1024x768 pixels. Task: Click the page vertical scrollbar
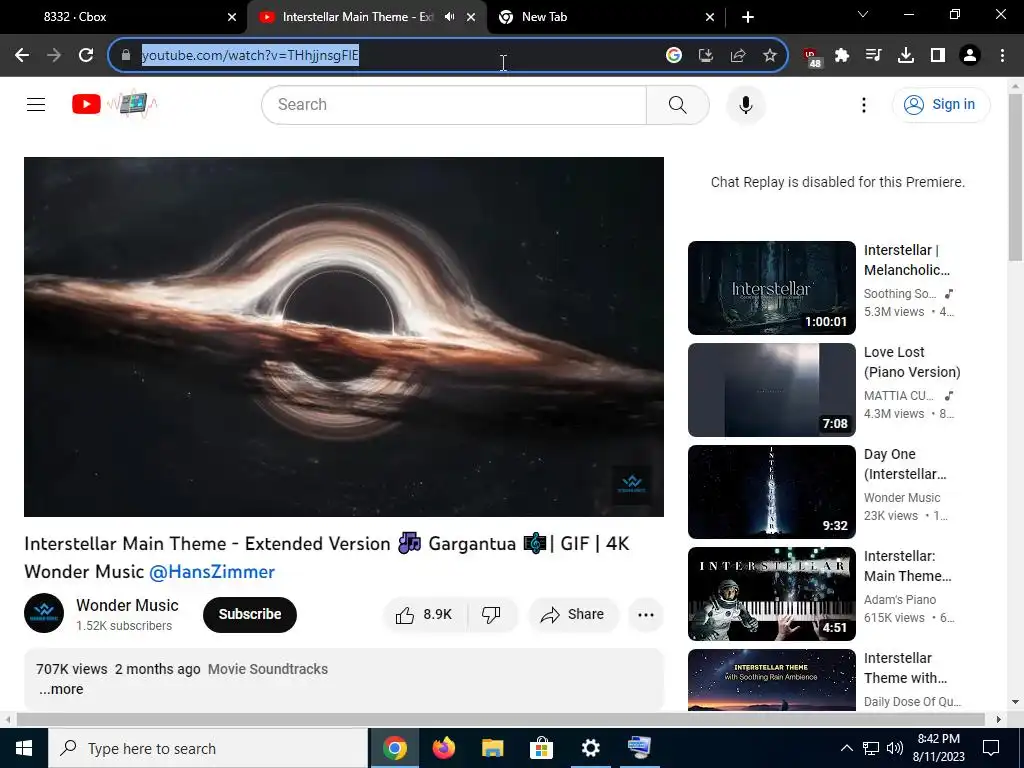pos(1015,176)
